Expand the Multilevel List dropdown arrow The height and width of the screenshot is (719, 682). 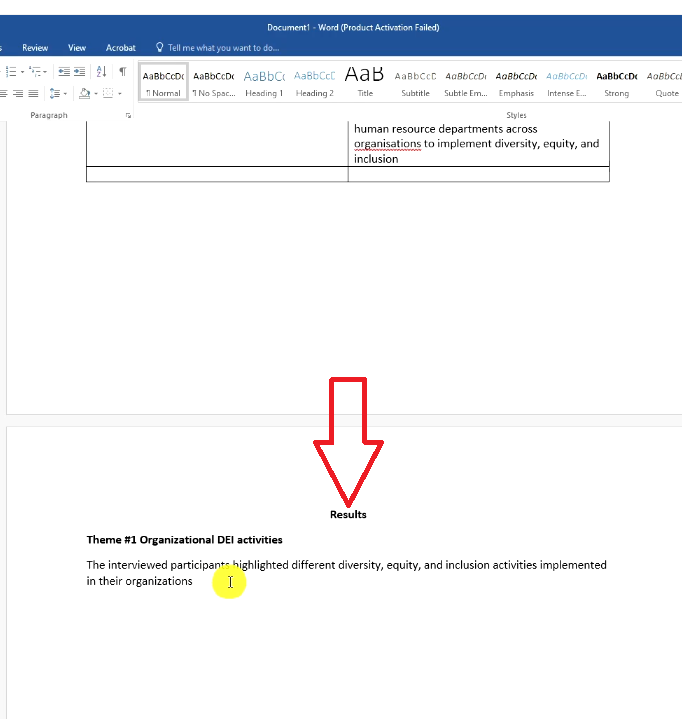[45, 72]
